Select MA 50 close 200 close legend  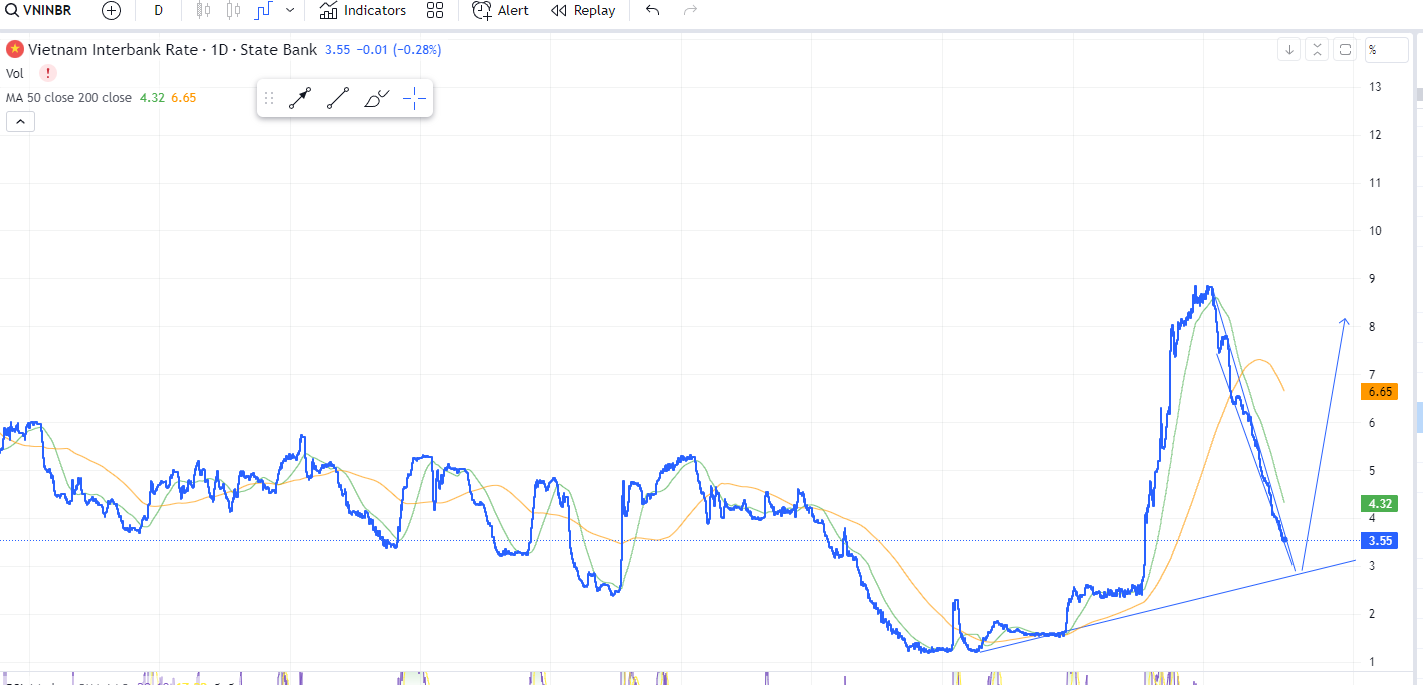click(x=69, y=98)
